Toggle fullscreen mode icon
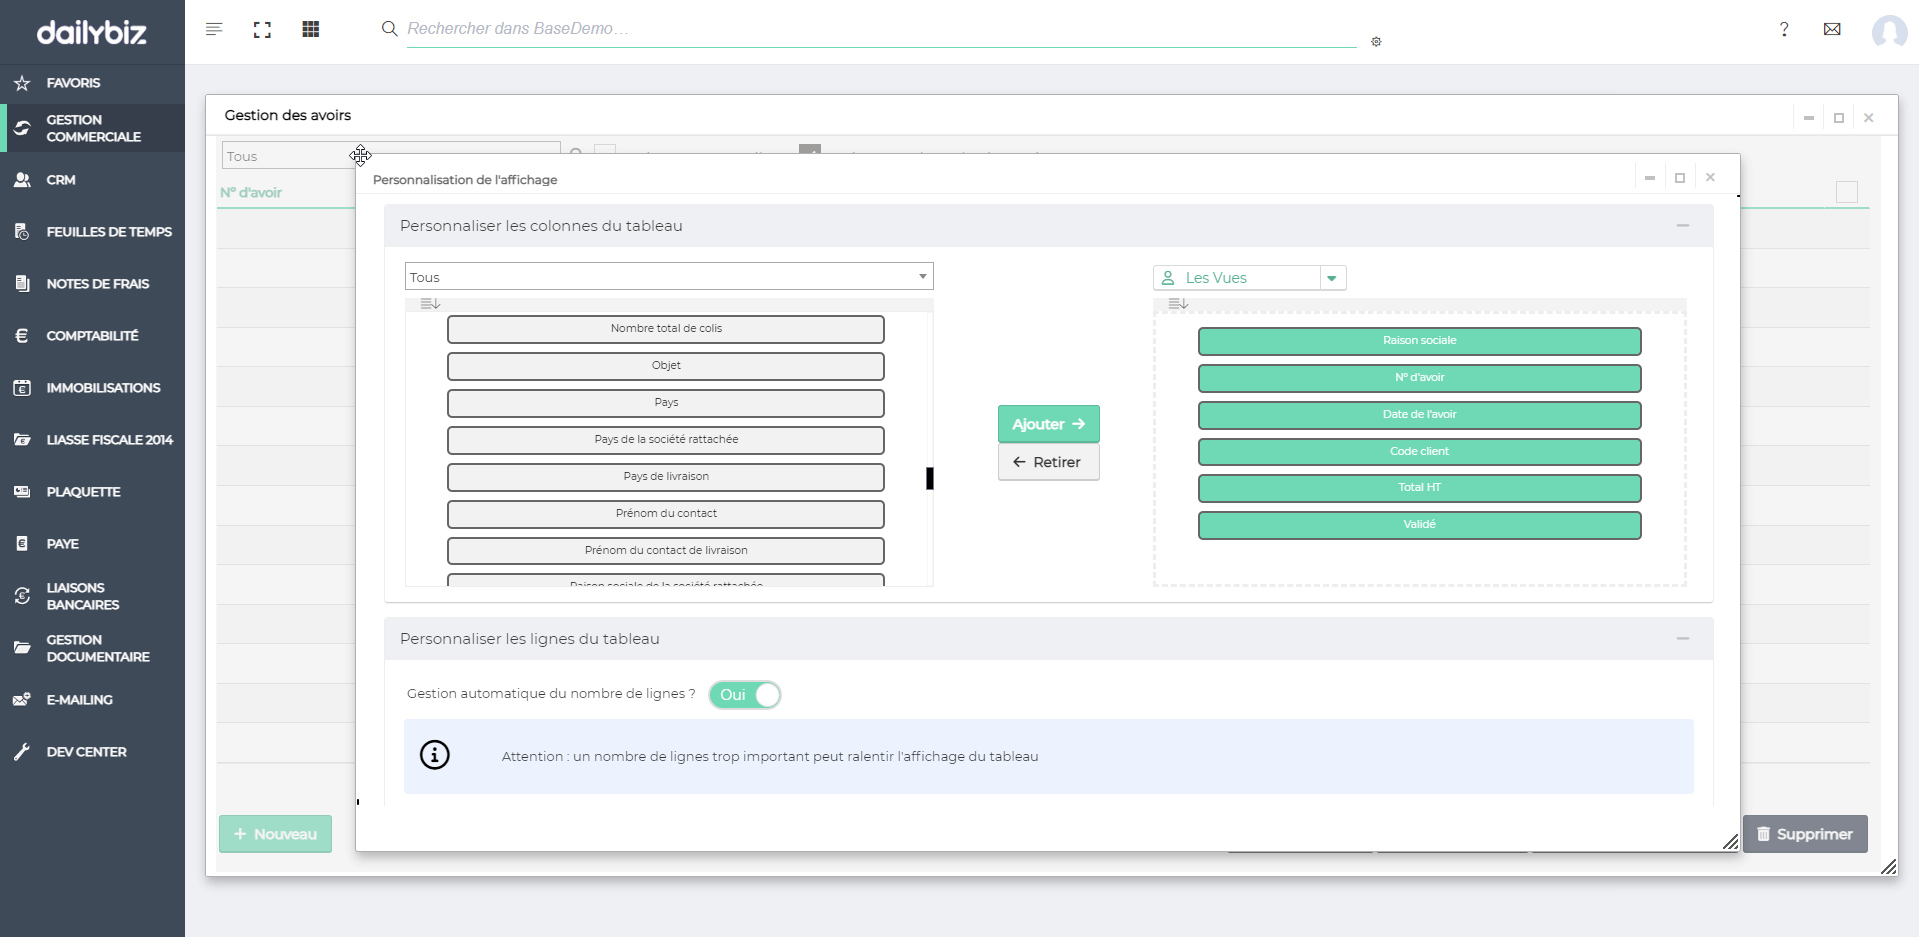Viewport: 1920px width, 937px height. (262, 29)
